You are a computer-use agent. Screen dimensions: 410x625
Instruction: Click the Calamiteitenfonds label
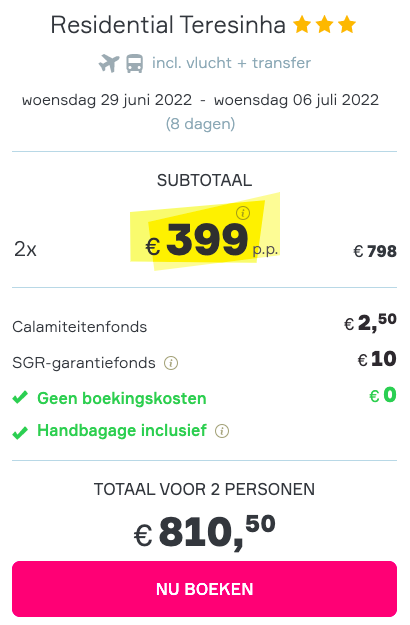(80, 327)
